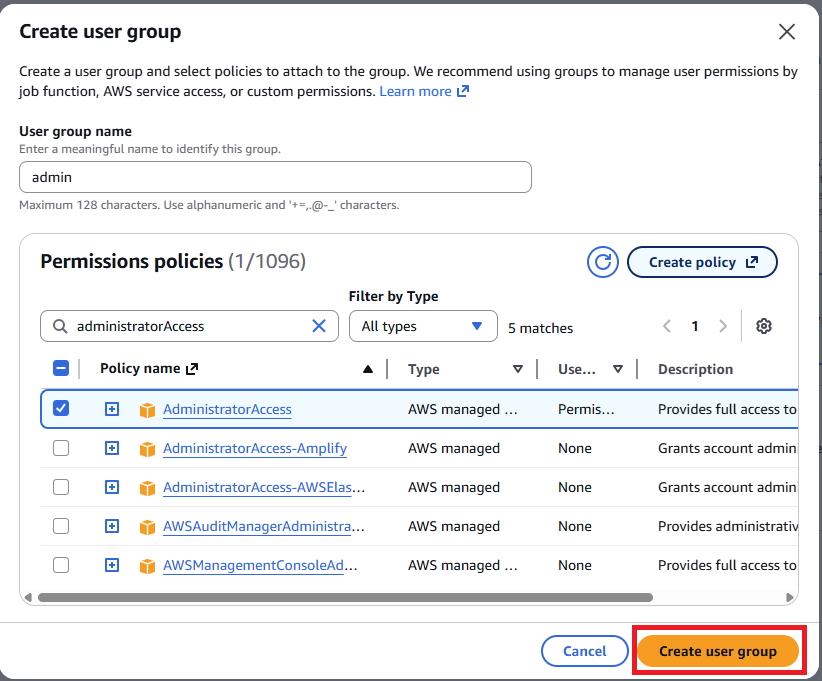
Task: Open table preferences gear icon
Action: point(764,326)
